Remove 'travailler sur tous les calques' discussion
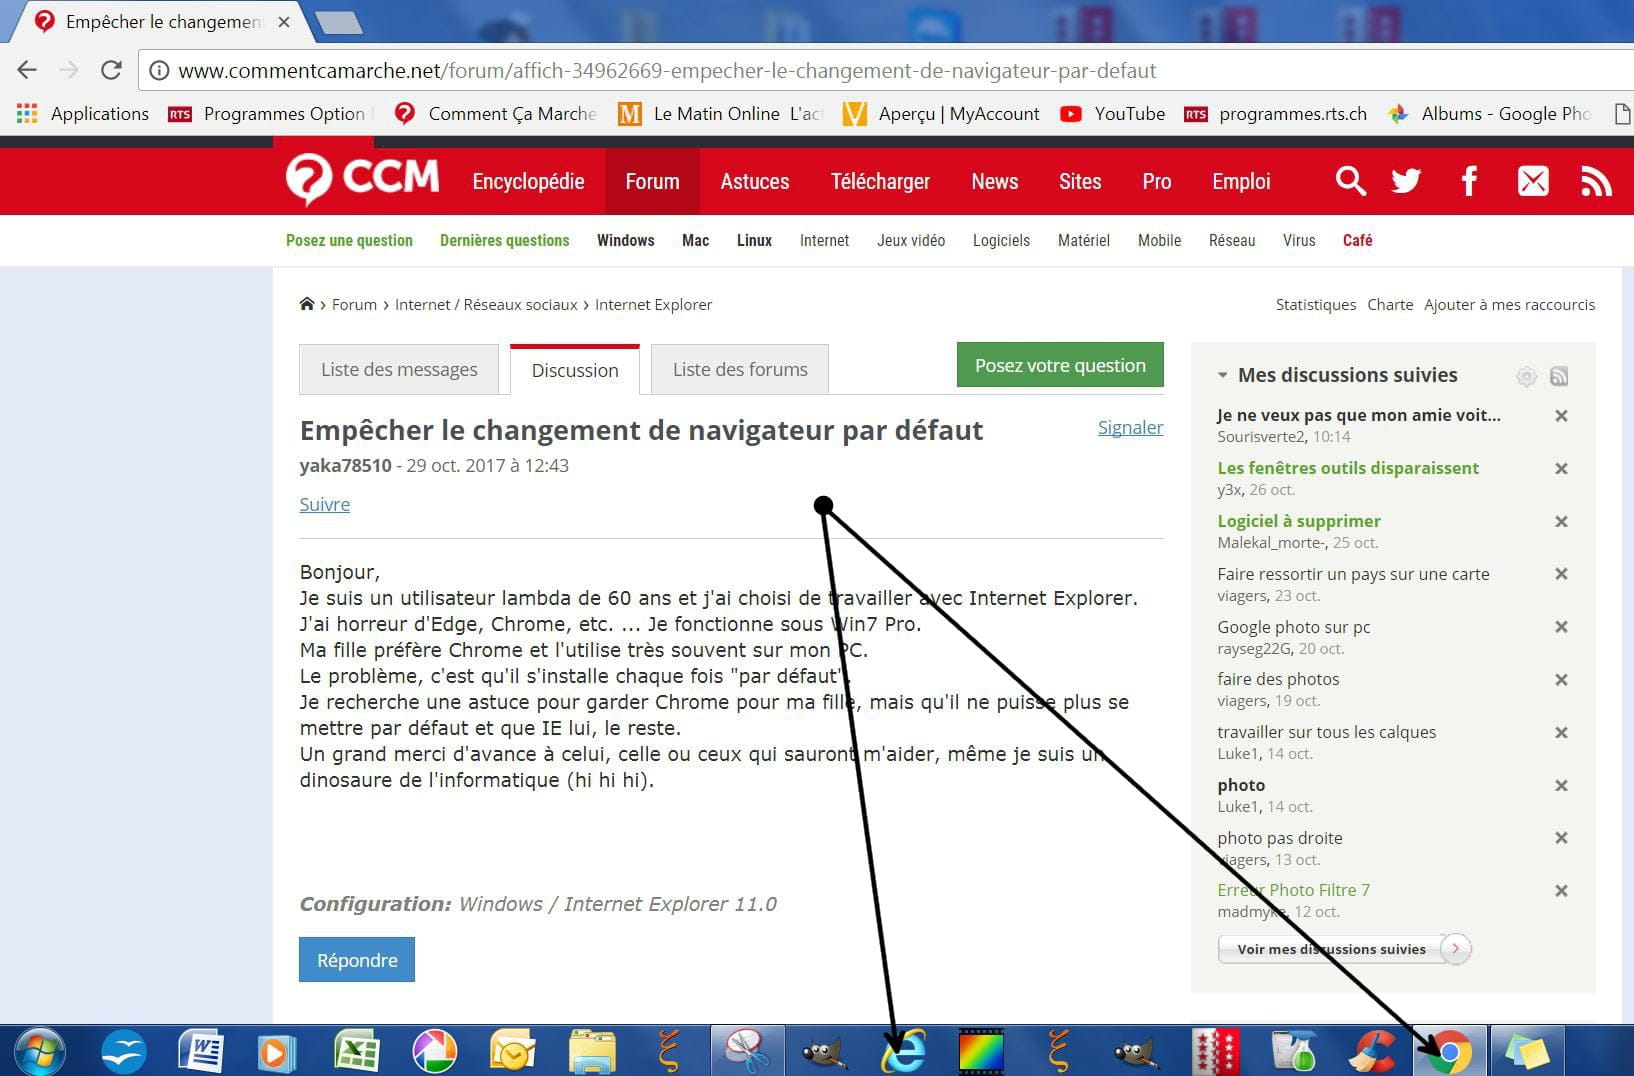Viewport: 1634px width, 1076px height. (x=1561, y=733)
